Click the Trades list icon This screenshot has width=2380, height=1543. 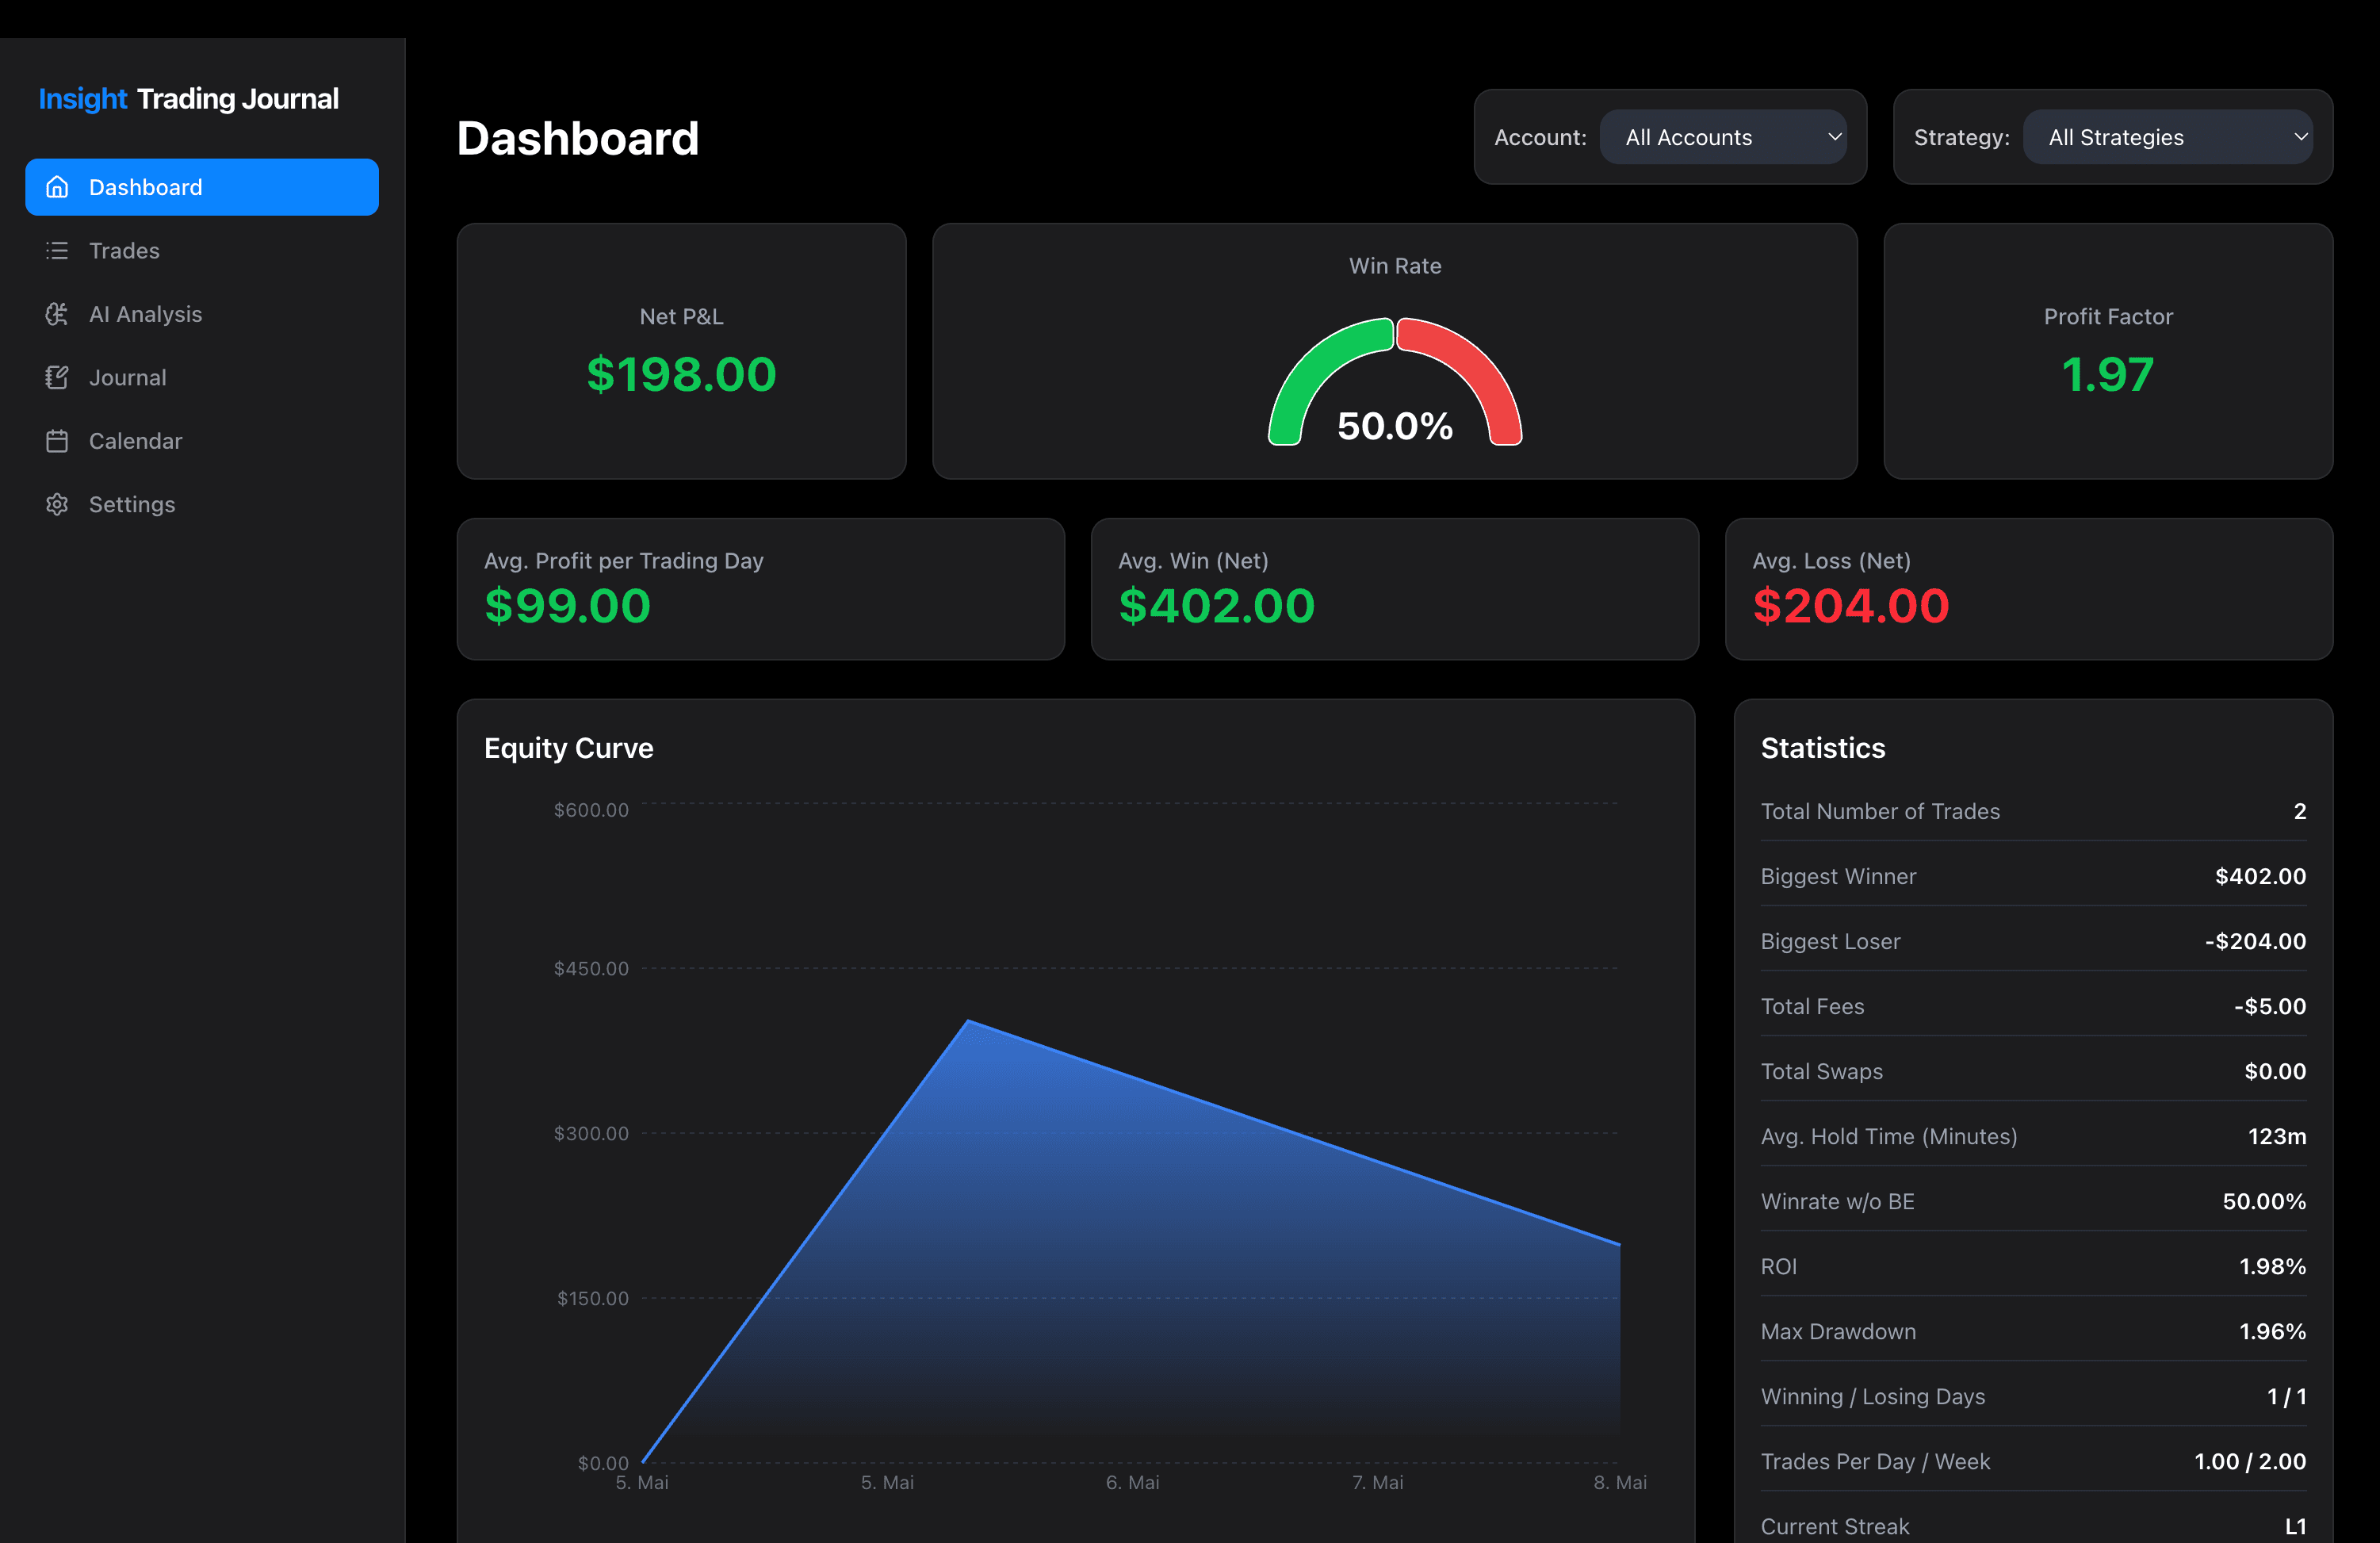point(57,250)
